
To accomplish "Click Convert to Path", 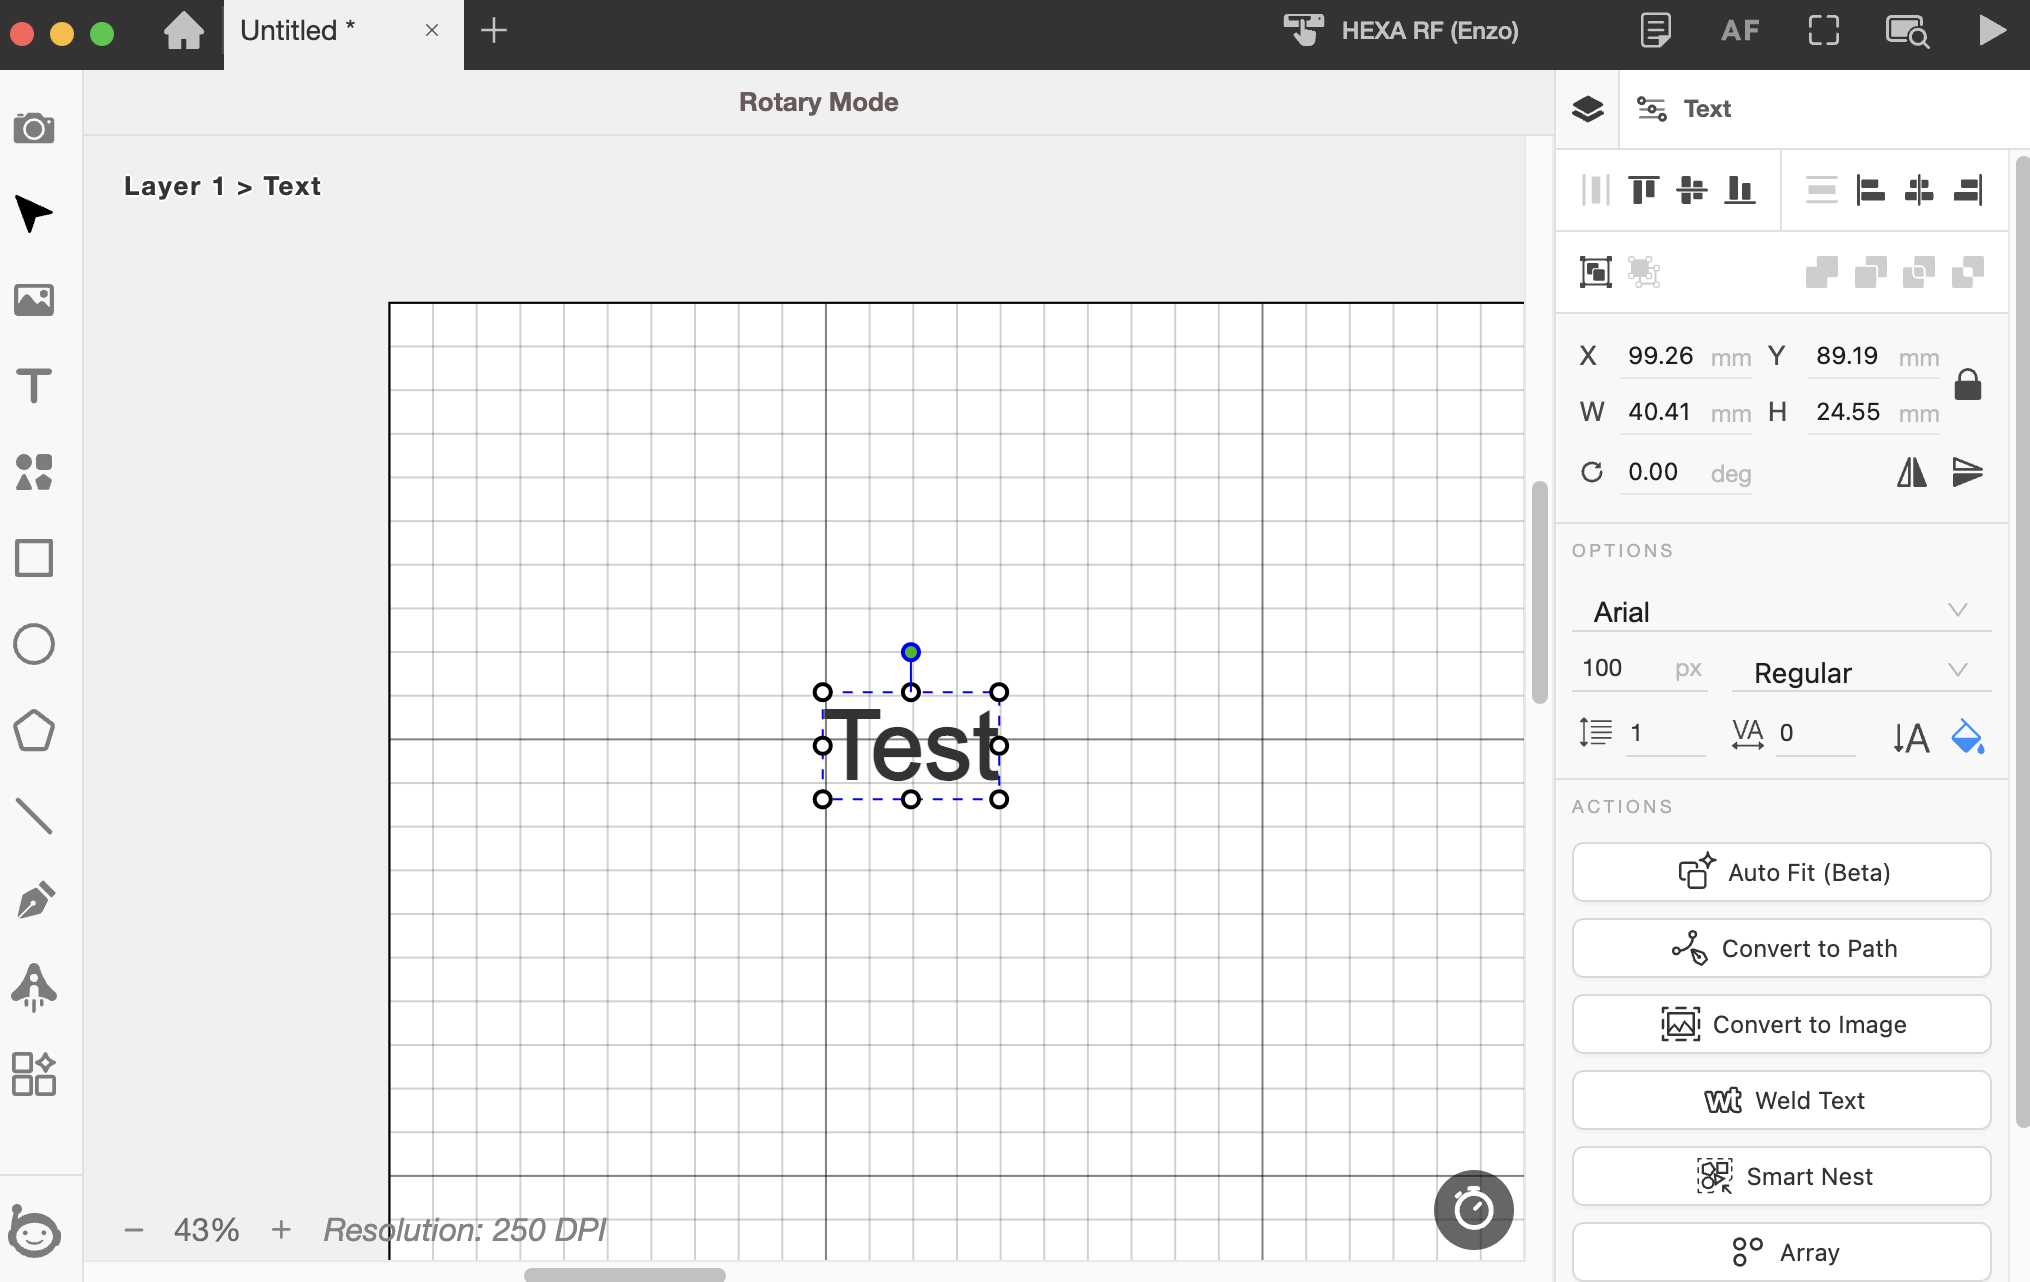I will (x=1782, y=948).
